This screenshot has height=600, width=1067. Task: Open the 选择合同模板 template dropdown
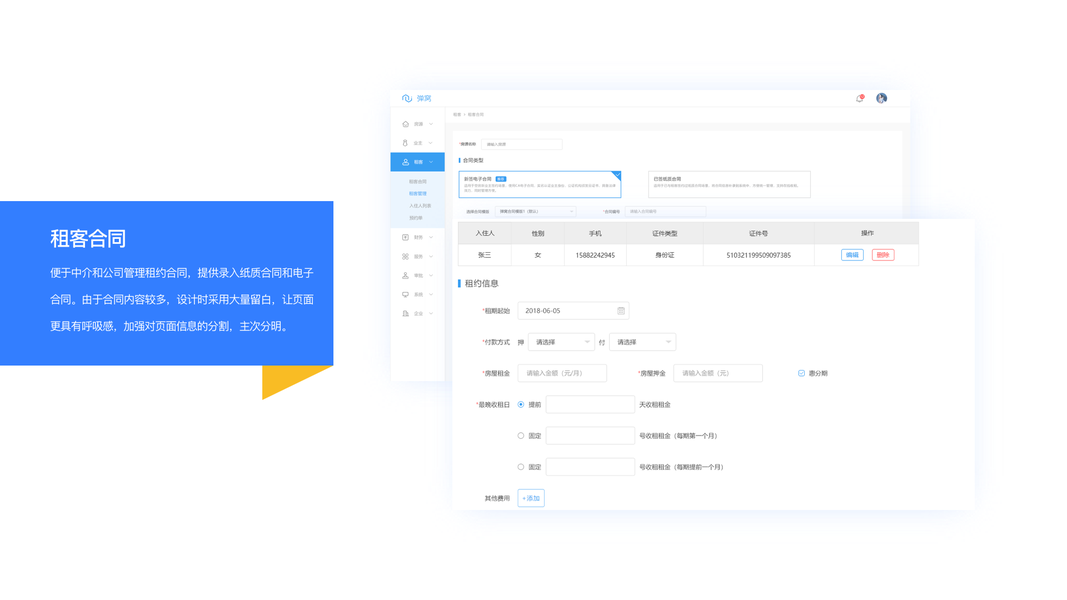[x=536, y=212]
